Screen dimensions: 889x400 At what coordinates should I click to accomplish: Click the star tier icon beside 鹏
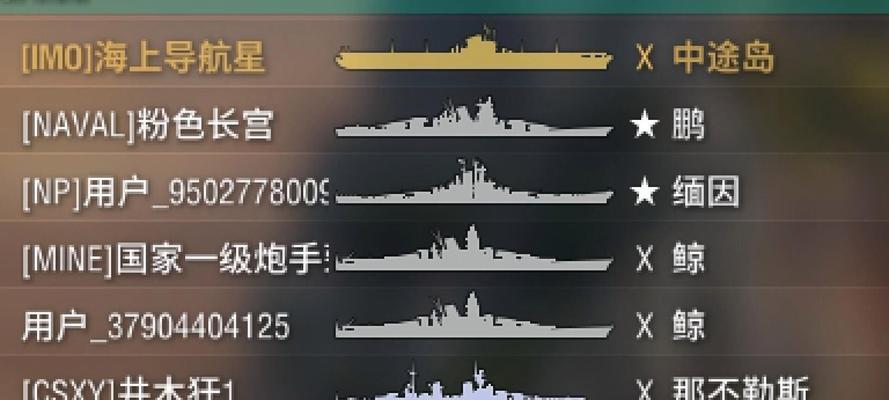pos(645,125)
